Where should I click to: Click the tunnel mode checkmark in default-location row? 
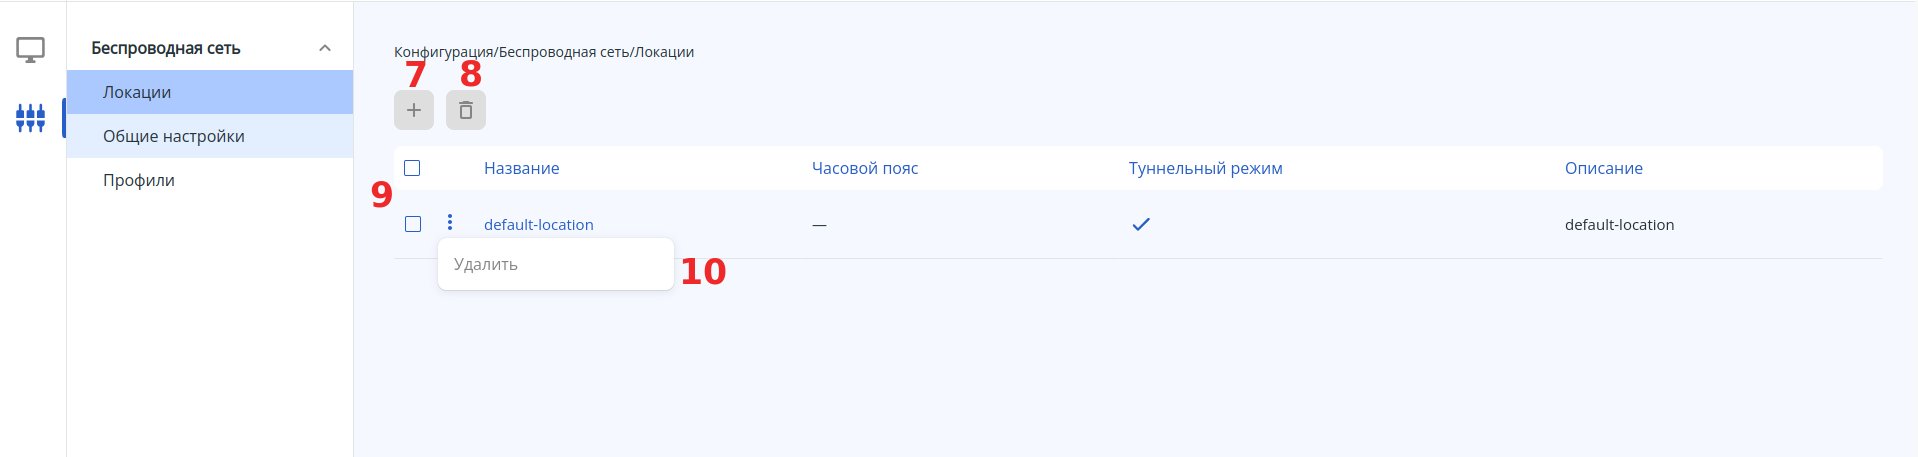click(1141, 224)
